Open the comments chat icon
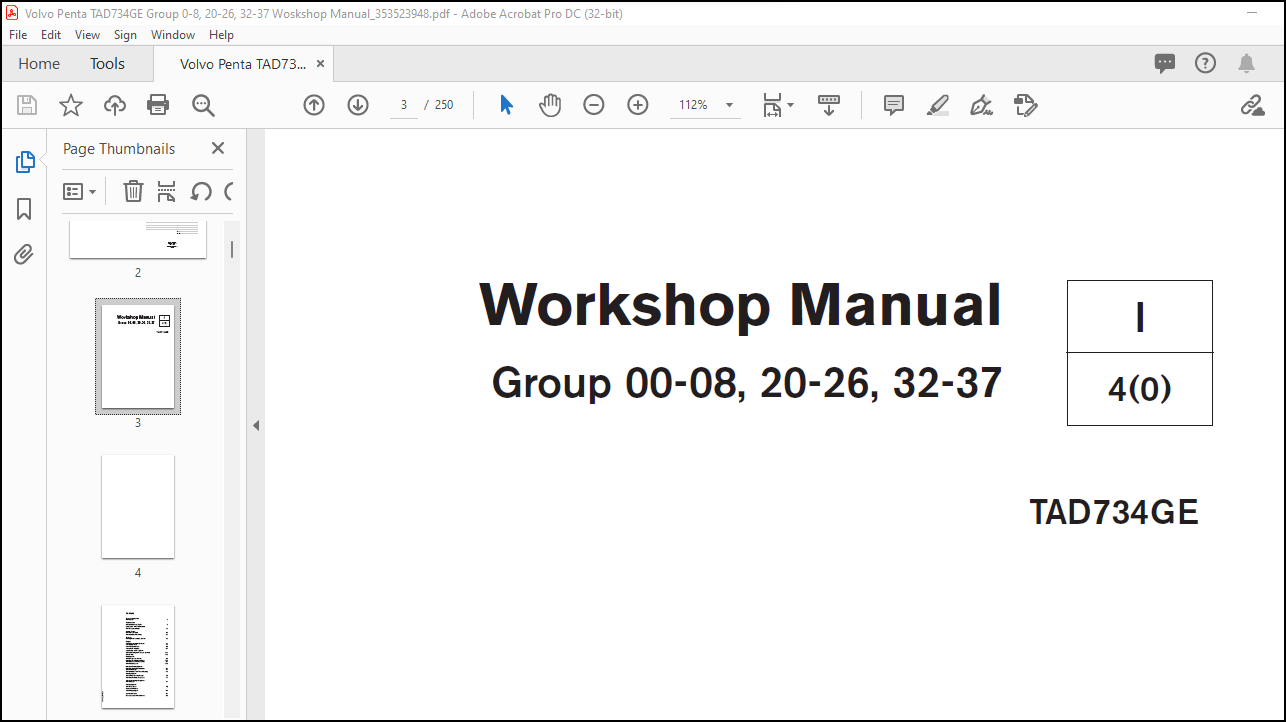1286x722 pixels. (1165, 63)
